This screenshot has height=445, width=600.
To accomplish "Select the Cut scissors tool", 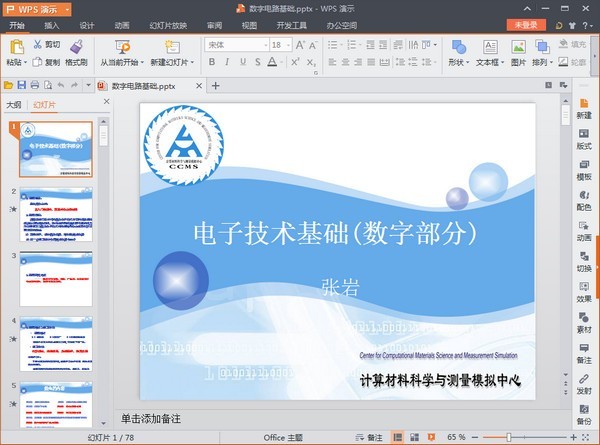I will click(x=38, y=45).
